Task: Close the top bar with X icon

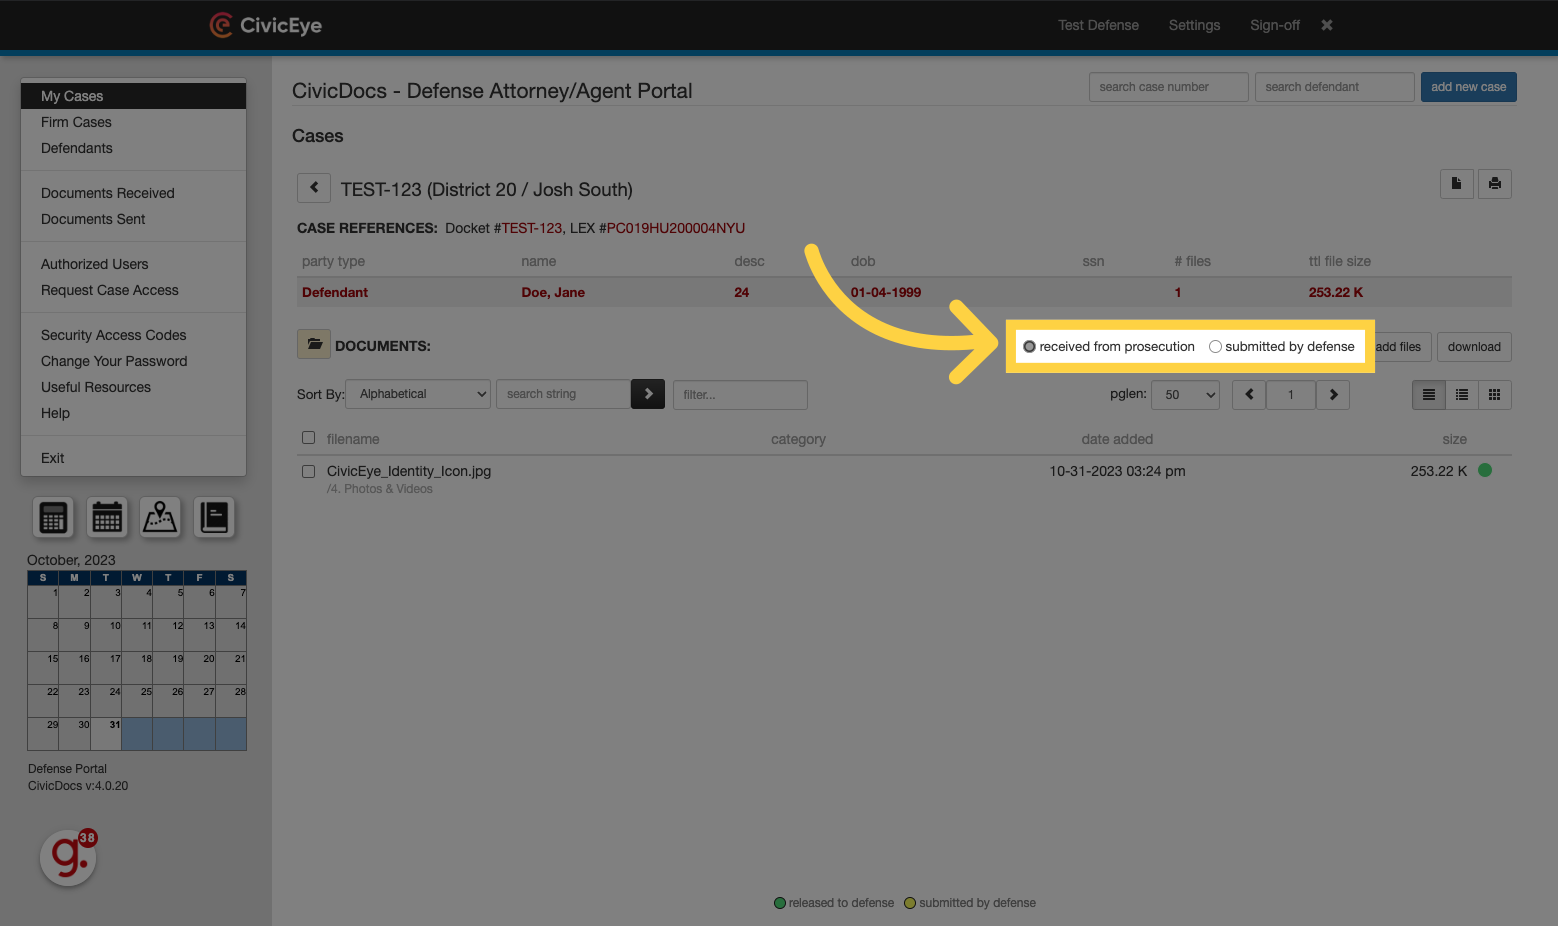Action: (x=1327, y=25)
